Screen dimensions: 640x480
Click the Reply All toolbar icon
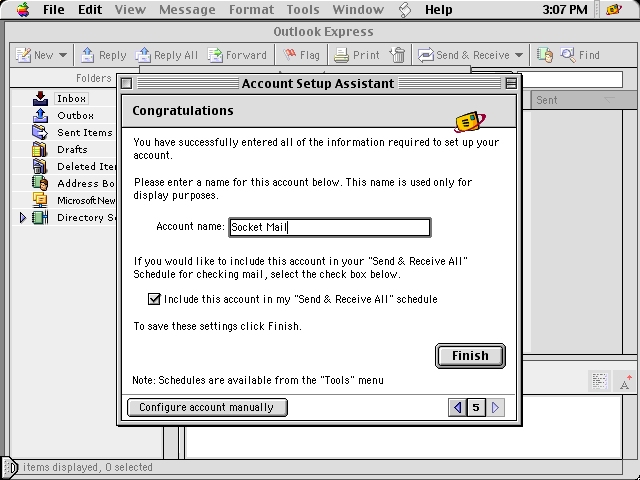(x=143, y=55)
